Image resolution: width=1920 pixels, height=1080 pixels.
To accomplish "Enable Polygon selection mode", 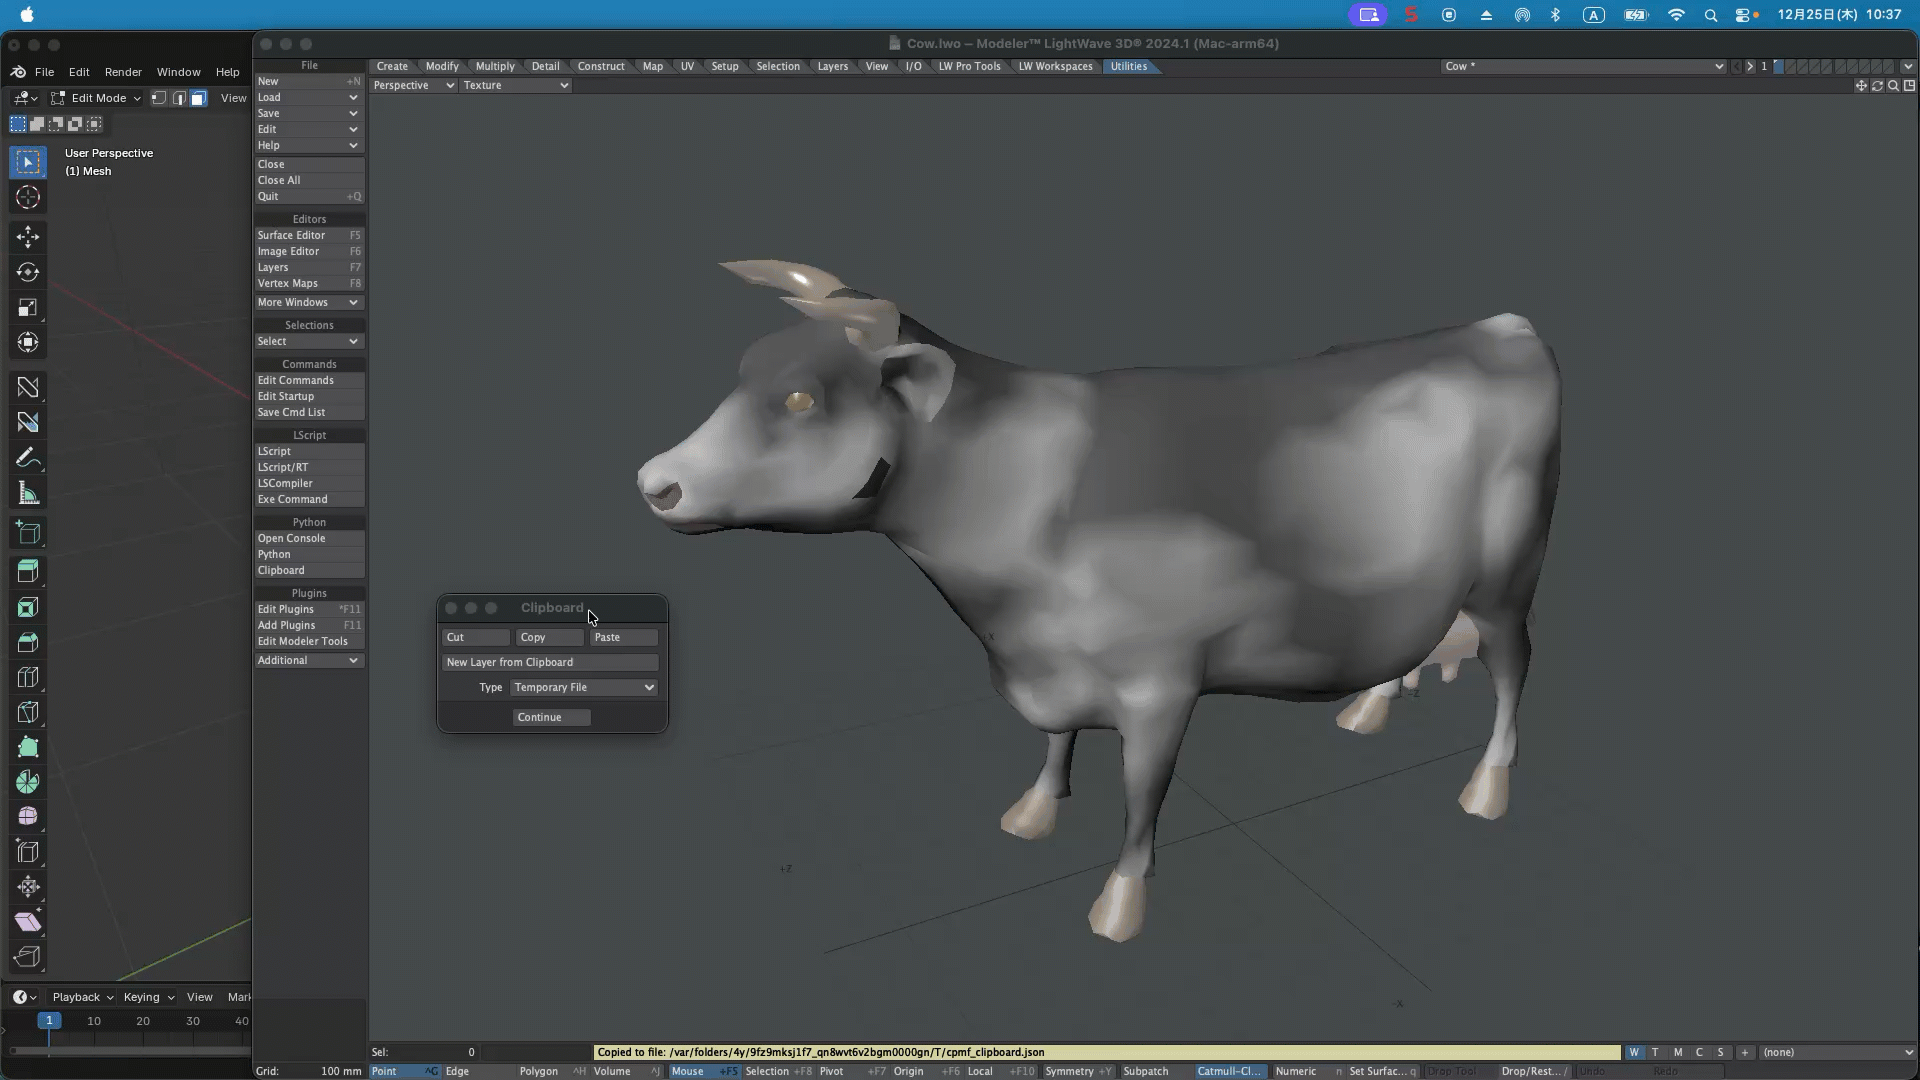I will point(538,1071).
